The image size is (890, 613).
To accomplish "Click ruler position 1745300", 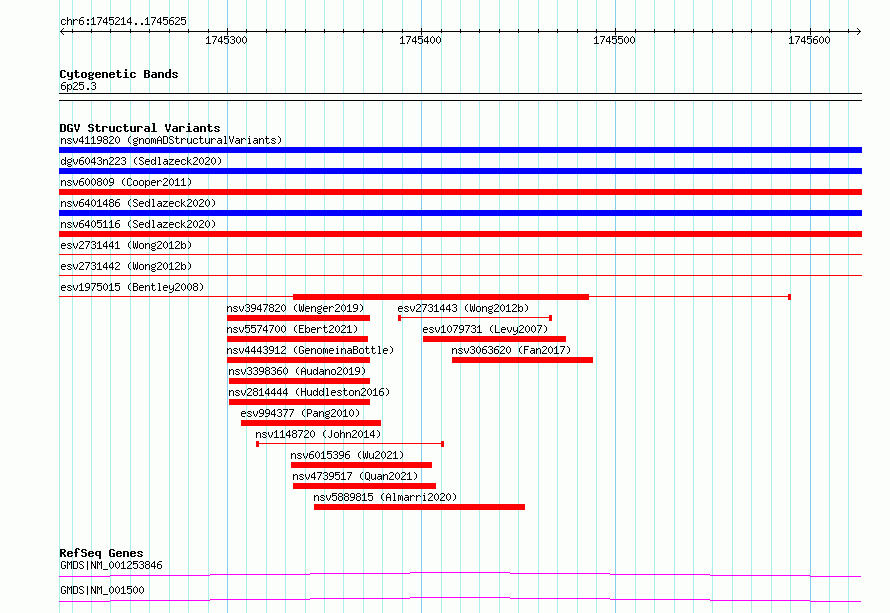I will 226,40.
